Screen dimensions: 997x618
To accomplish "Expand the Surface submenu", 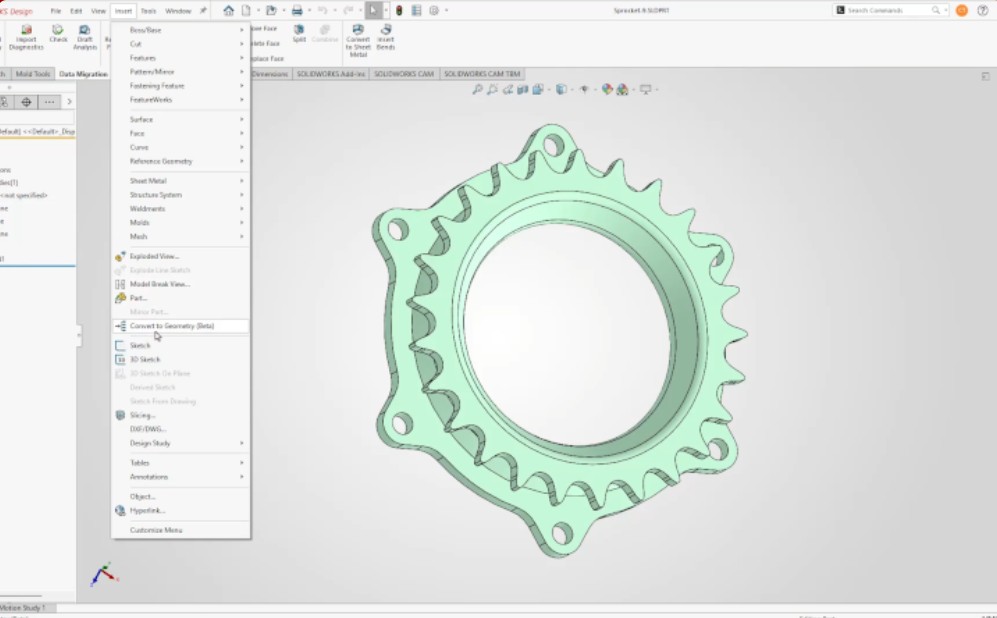I will click(181, 120).
